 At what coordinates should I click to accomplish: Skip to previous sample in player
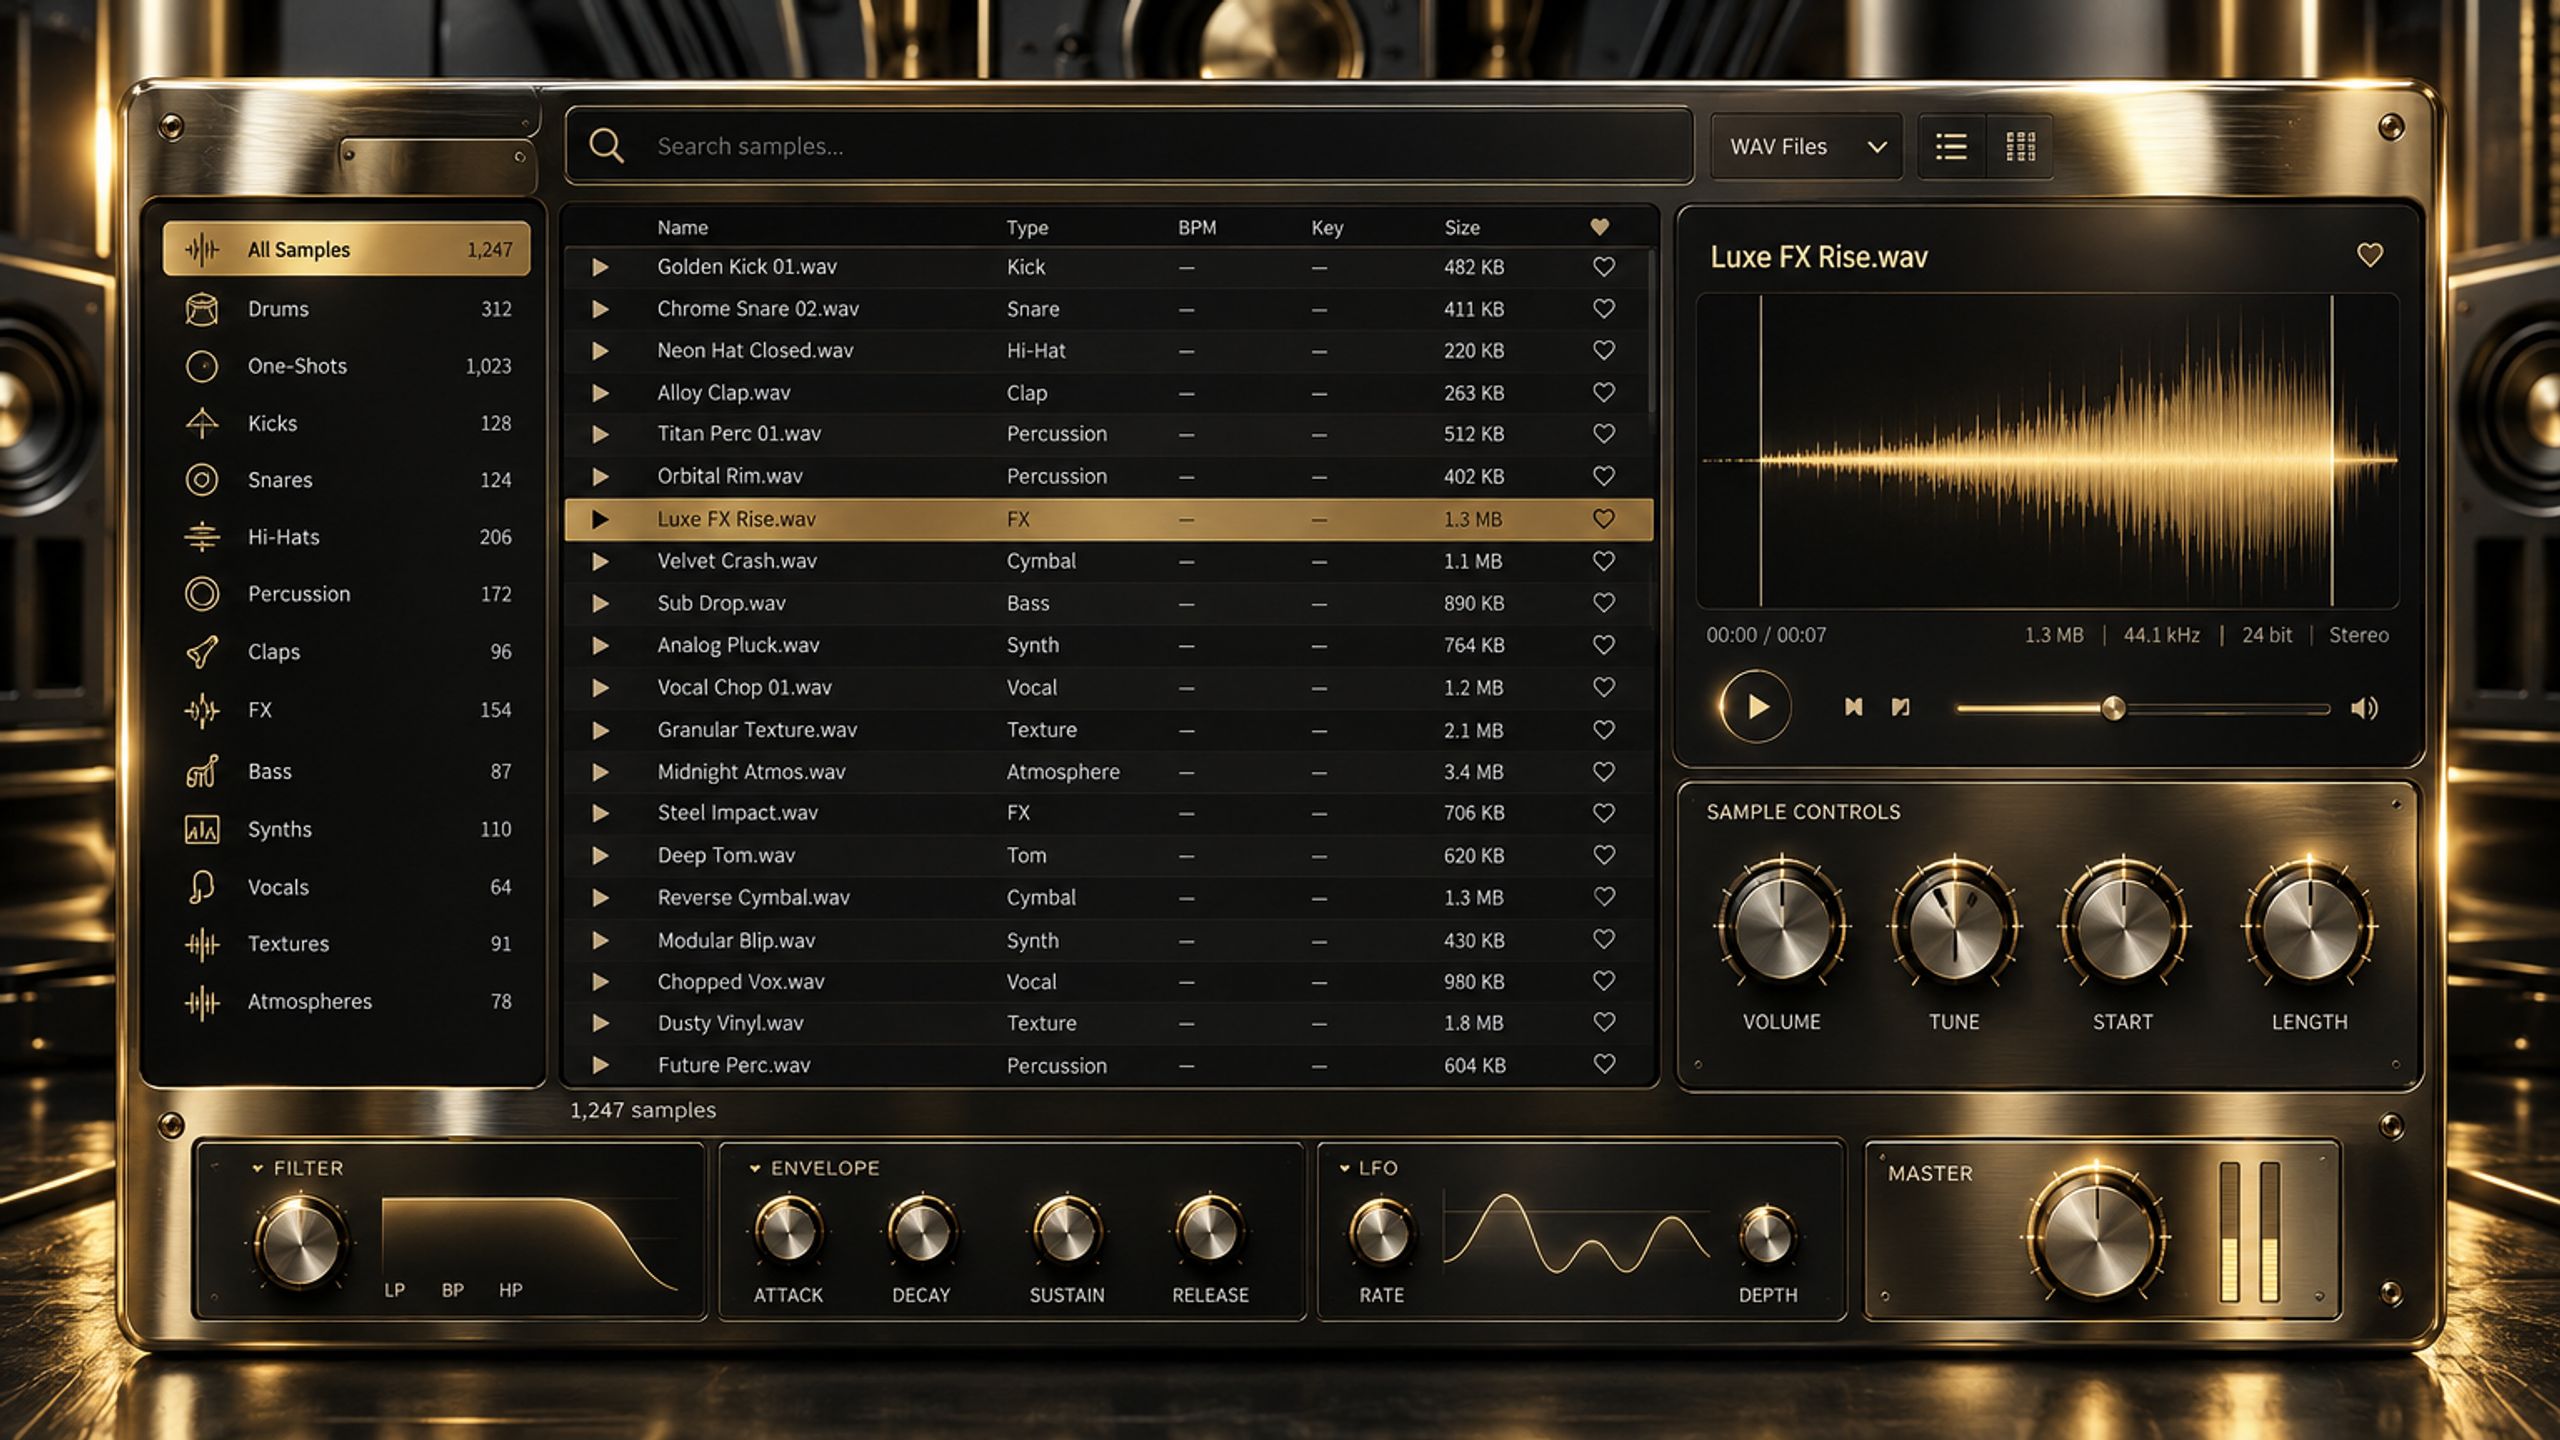point(1853,707)
